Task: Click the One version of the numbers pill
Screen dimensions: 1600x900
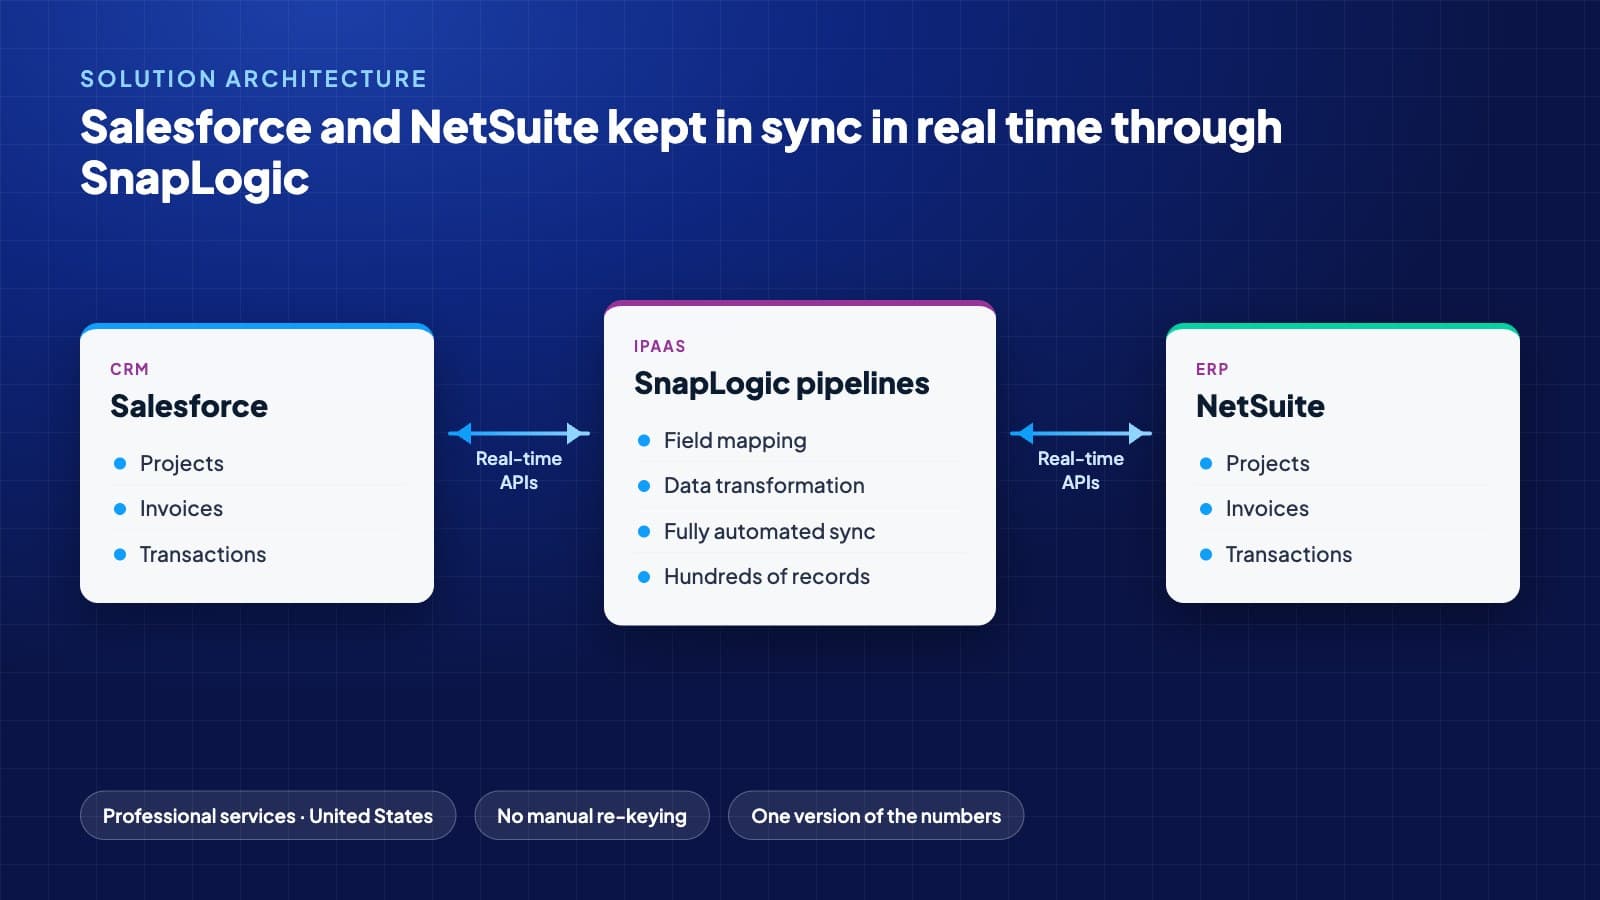Action: coord(876,815)
